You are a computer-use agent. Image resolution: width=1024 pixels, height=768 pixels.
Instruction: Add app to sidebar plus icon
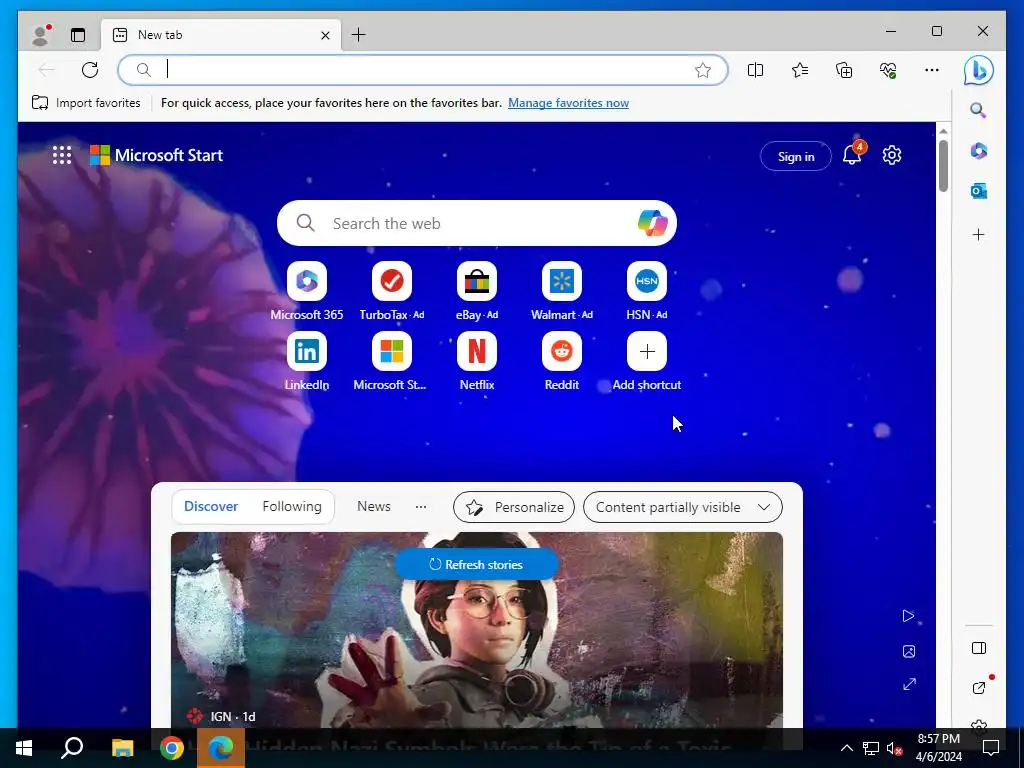[x=978, y=234]
